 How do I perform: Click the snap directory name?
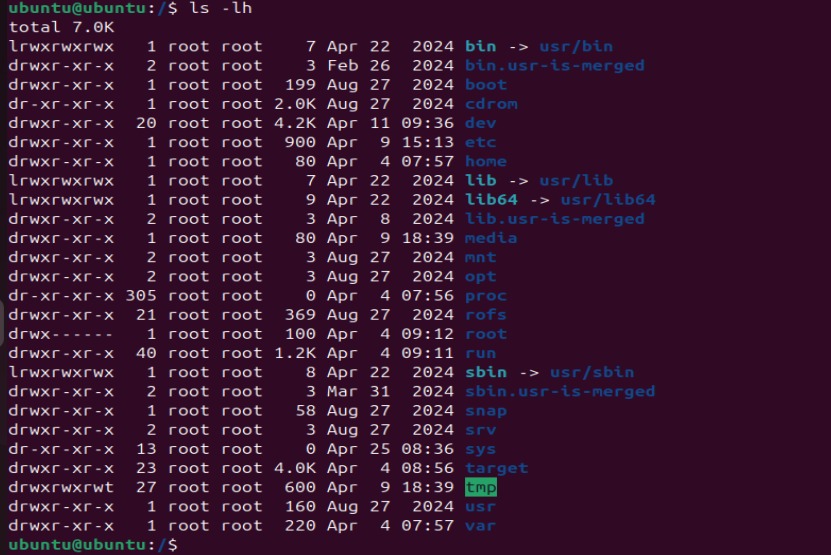[x=486, y=411]
